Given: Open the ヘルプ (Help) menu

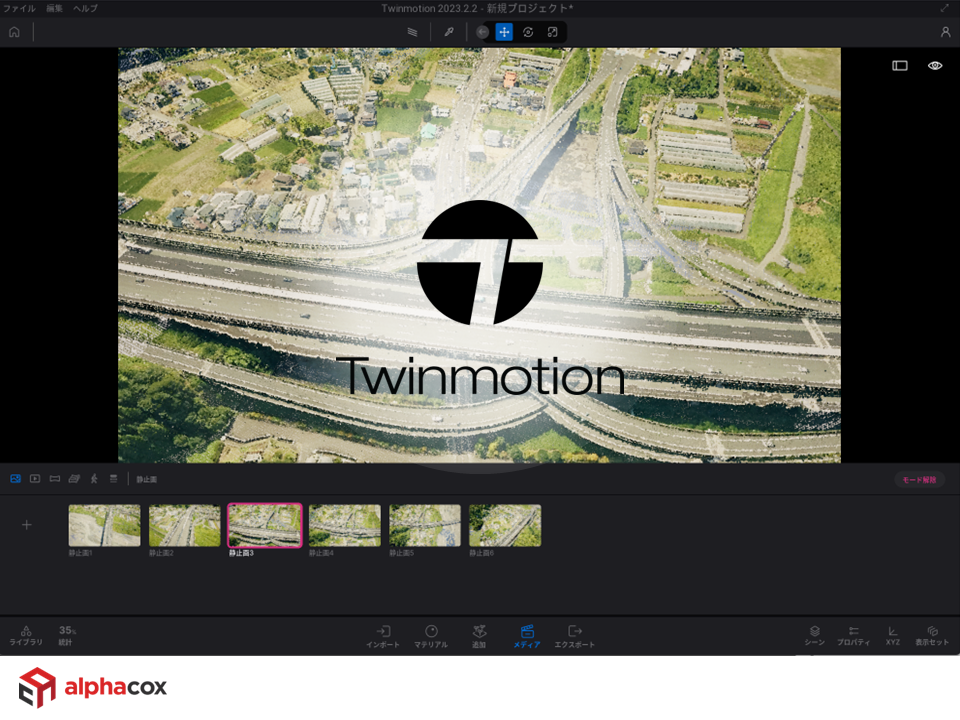Looking at the screenshot, I should 85,8.
